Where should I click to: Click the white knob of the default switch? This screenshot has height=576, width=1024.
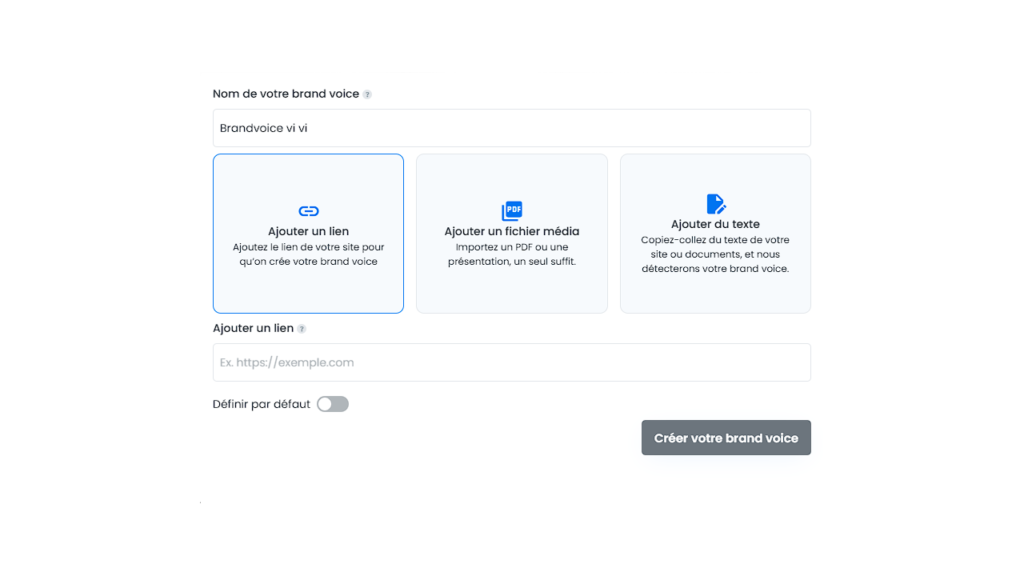point(325,404)
